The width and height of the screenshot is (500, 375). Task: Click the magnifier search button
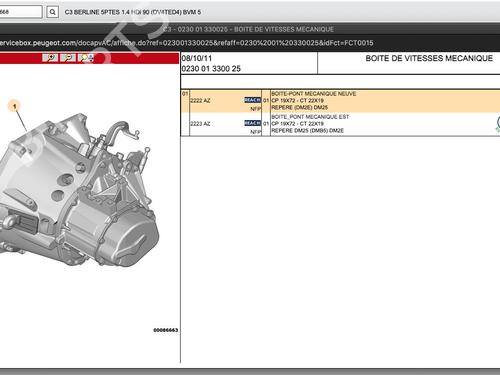pos(52,12)
